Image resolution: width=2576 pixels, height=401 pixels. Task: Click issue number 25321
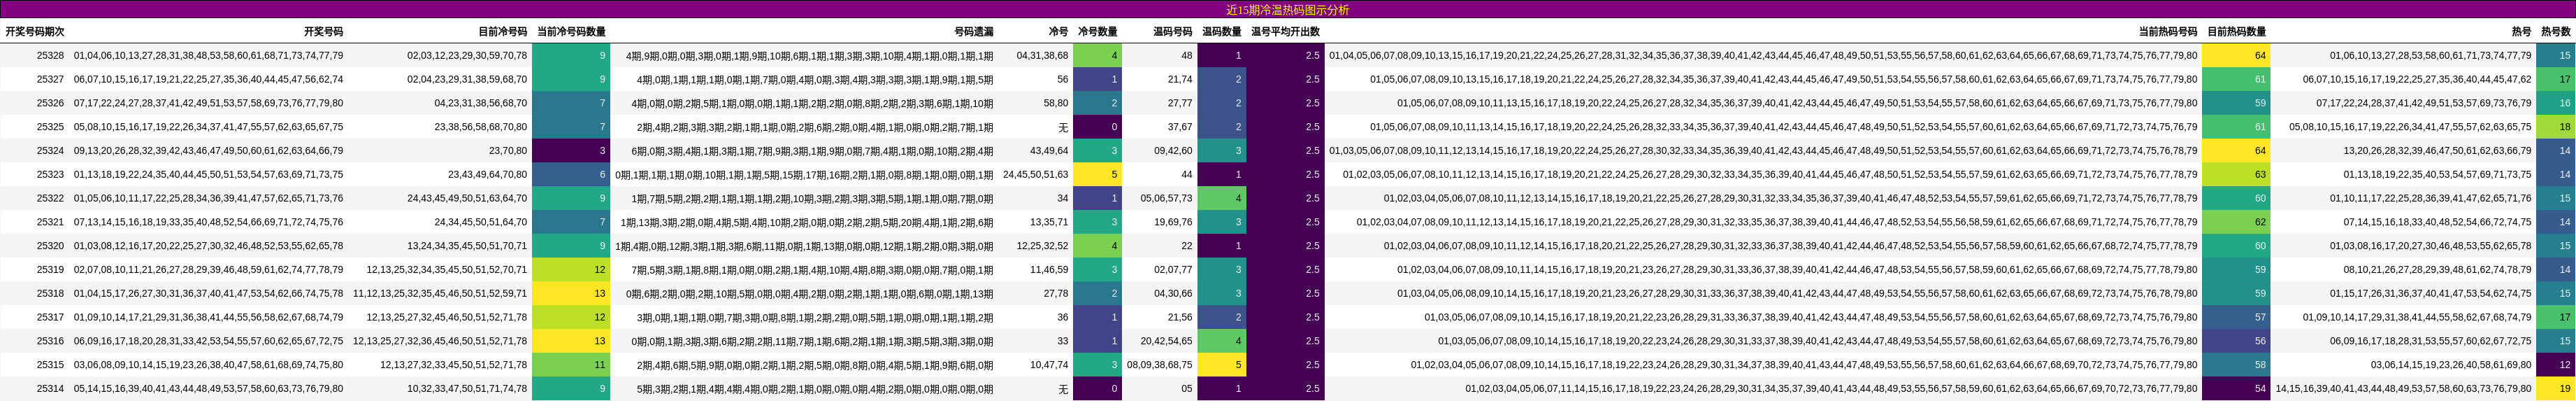pyautogui.click(x=50, y=222)
